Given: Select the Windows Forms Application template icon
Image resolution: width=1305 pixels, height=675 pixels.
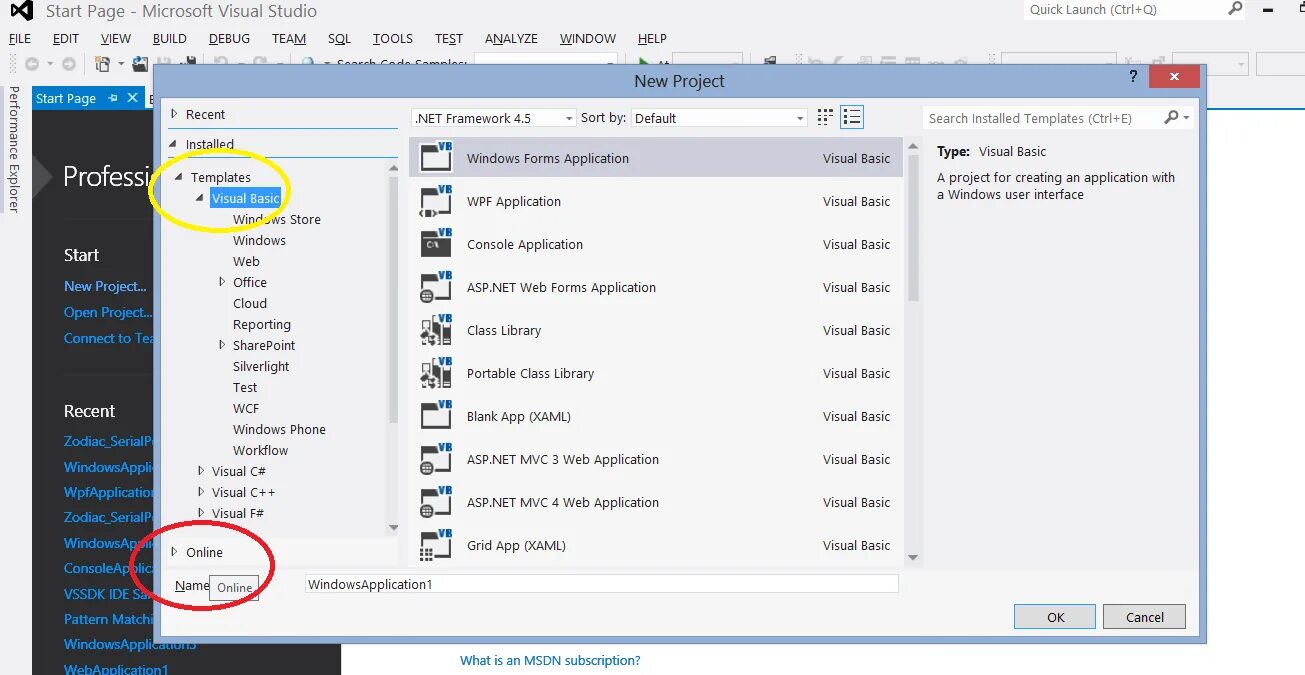Looking at the screenshot, I should (436, 158).
